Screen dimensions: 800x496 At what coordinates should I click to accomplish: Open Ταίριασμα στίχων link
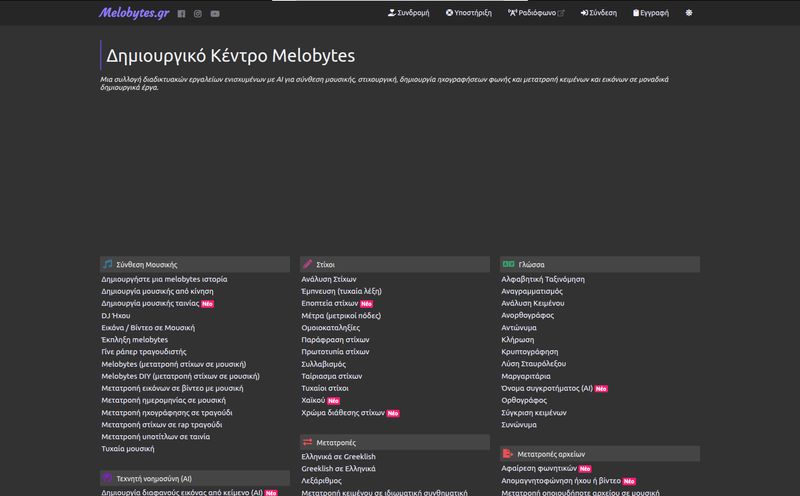[x=332, y=376]
